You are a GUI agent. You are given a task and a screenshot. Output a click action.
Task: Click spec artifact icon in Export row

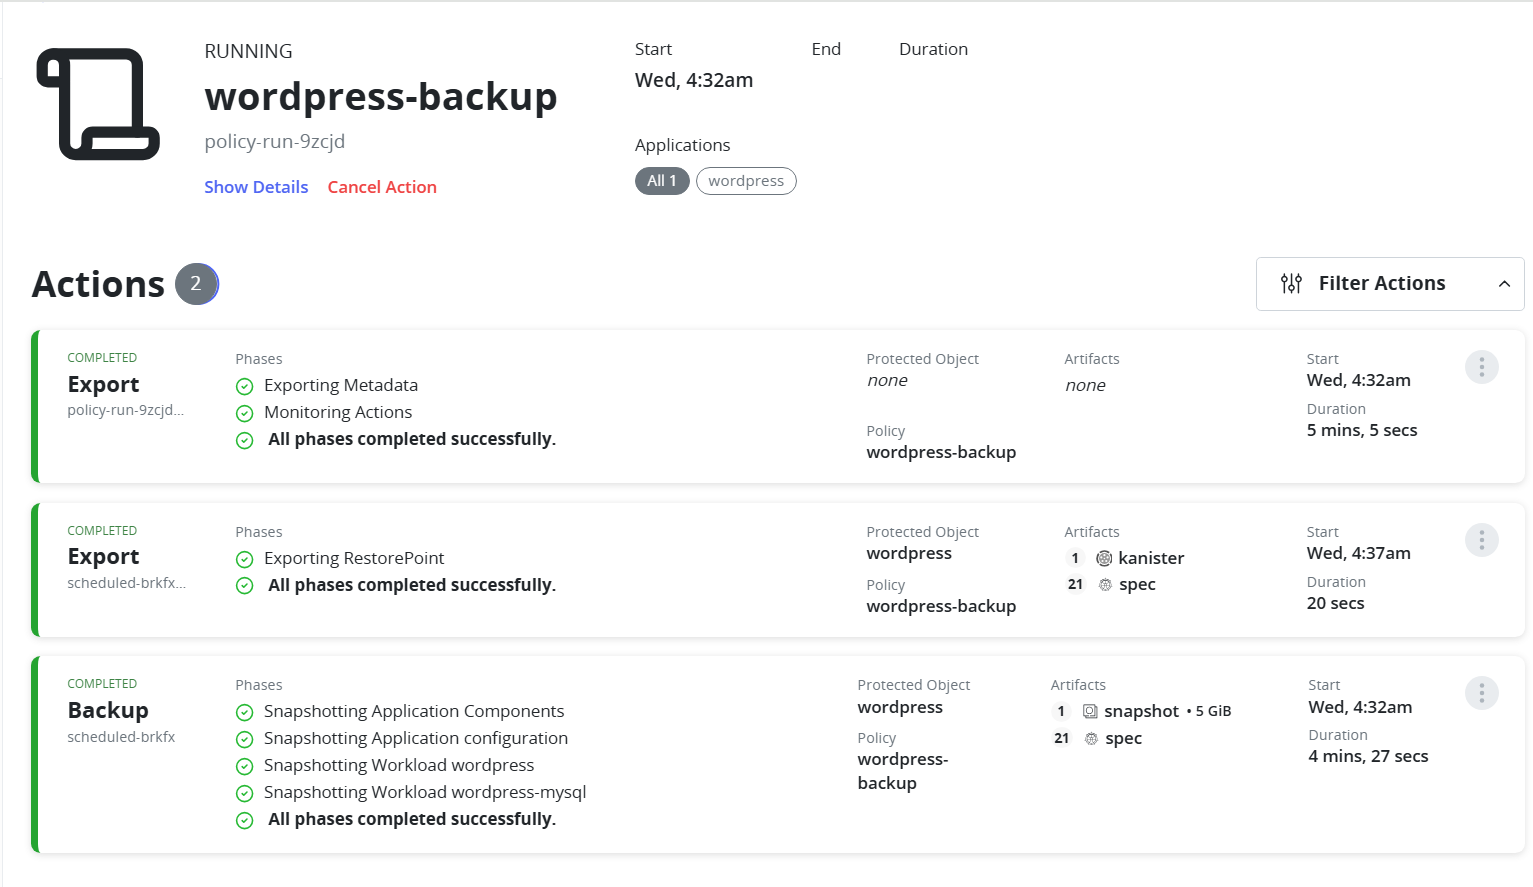tap(1105, 585)
